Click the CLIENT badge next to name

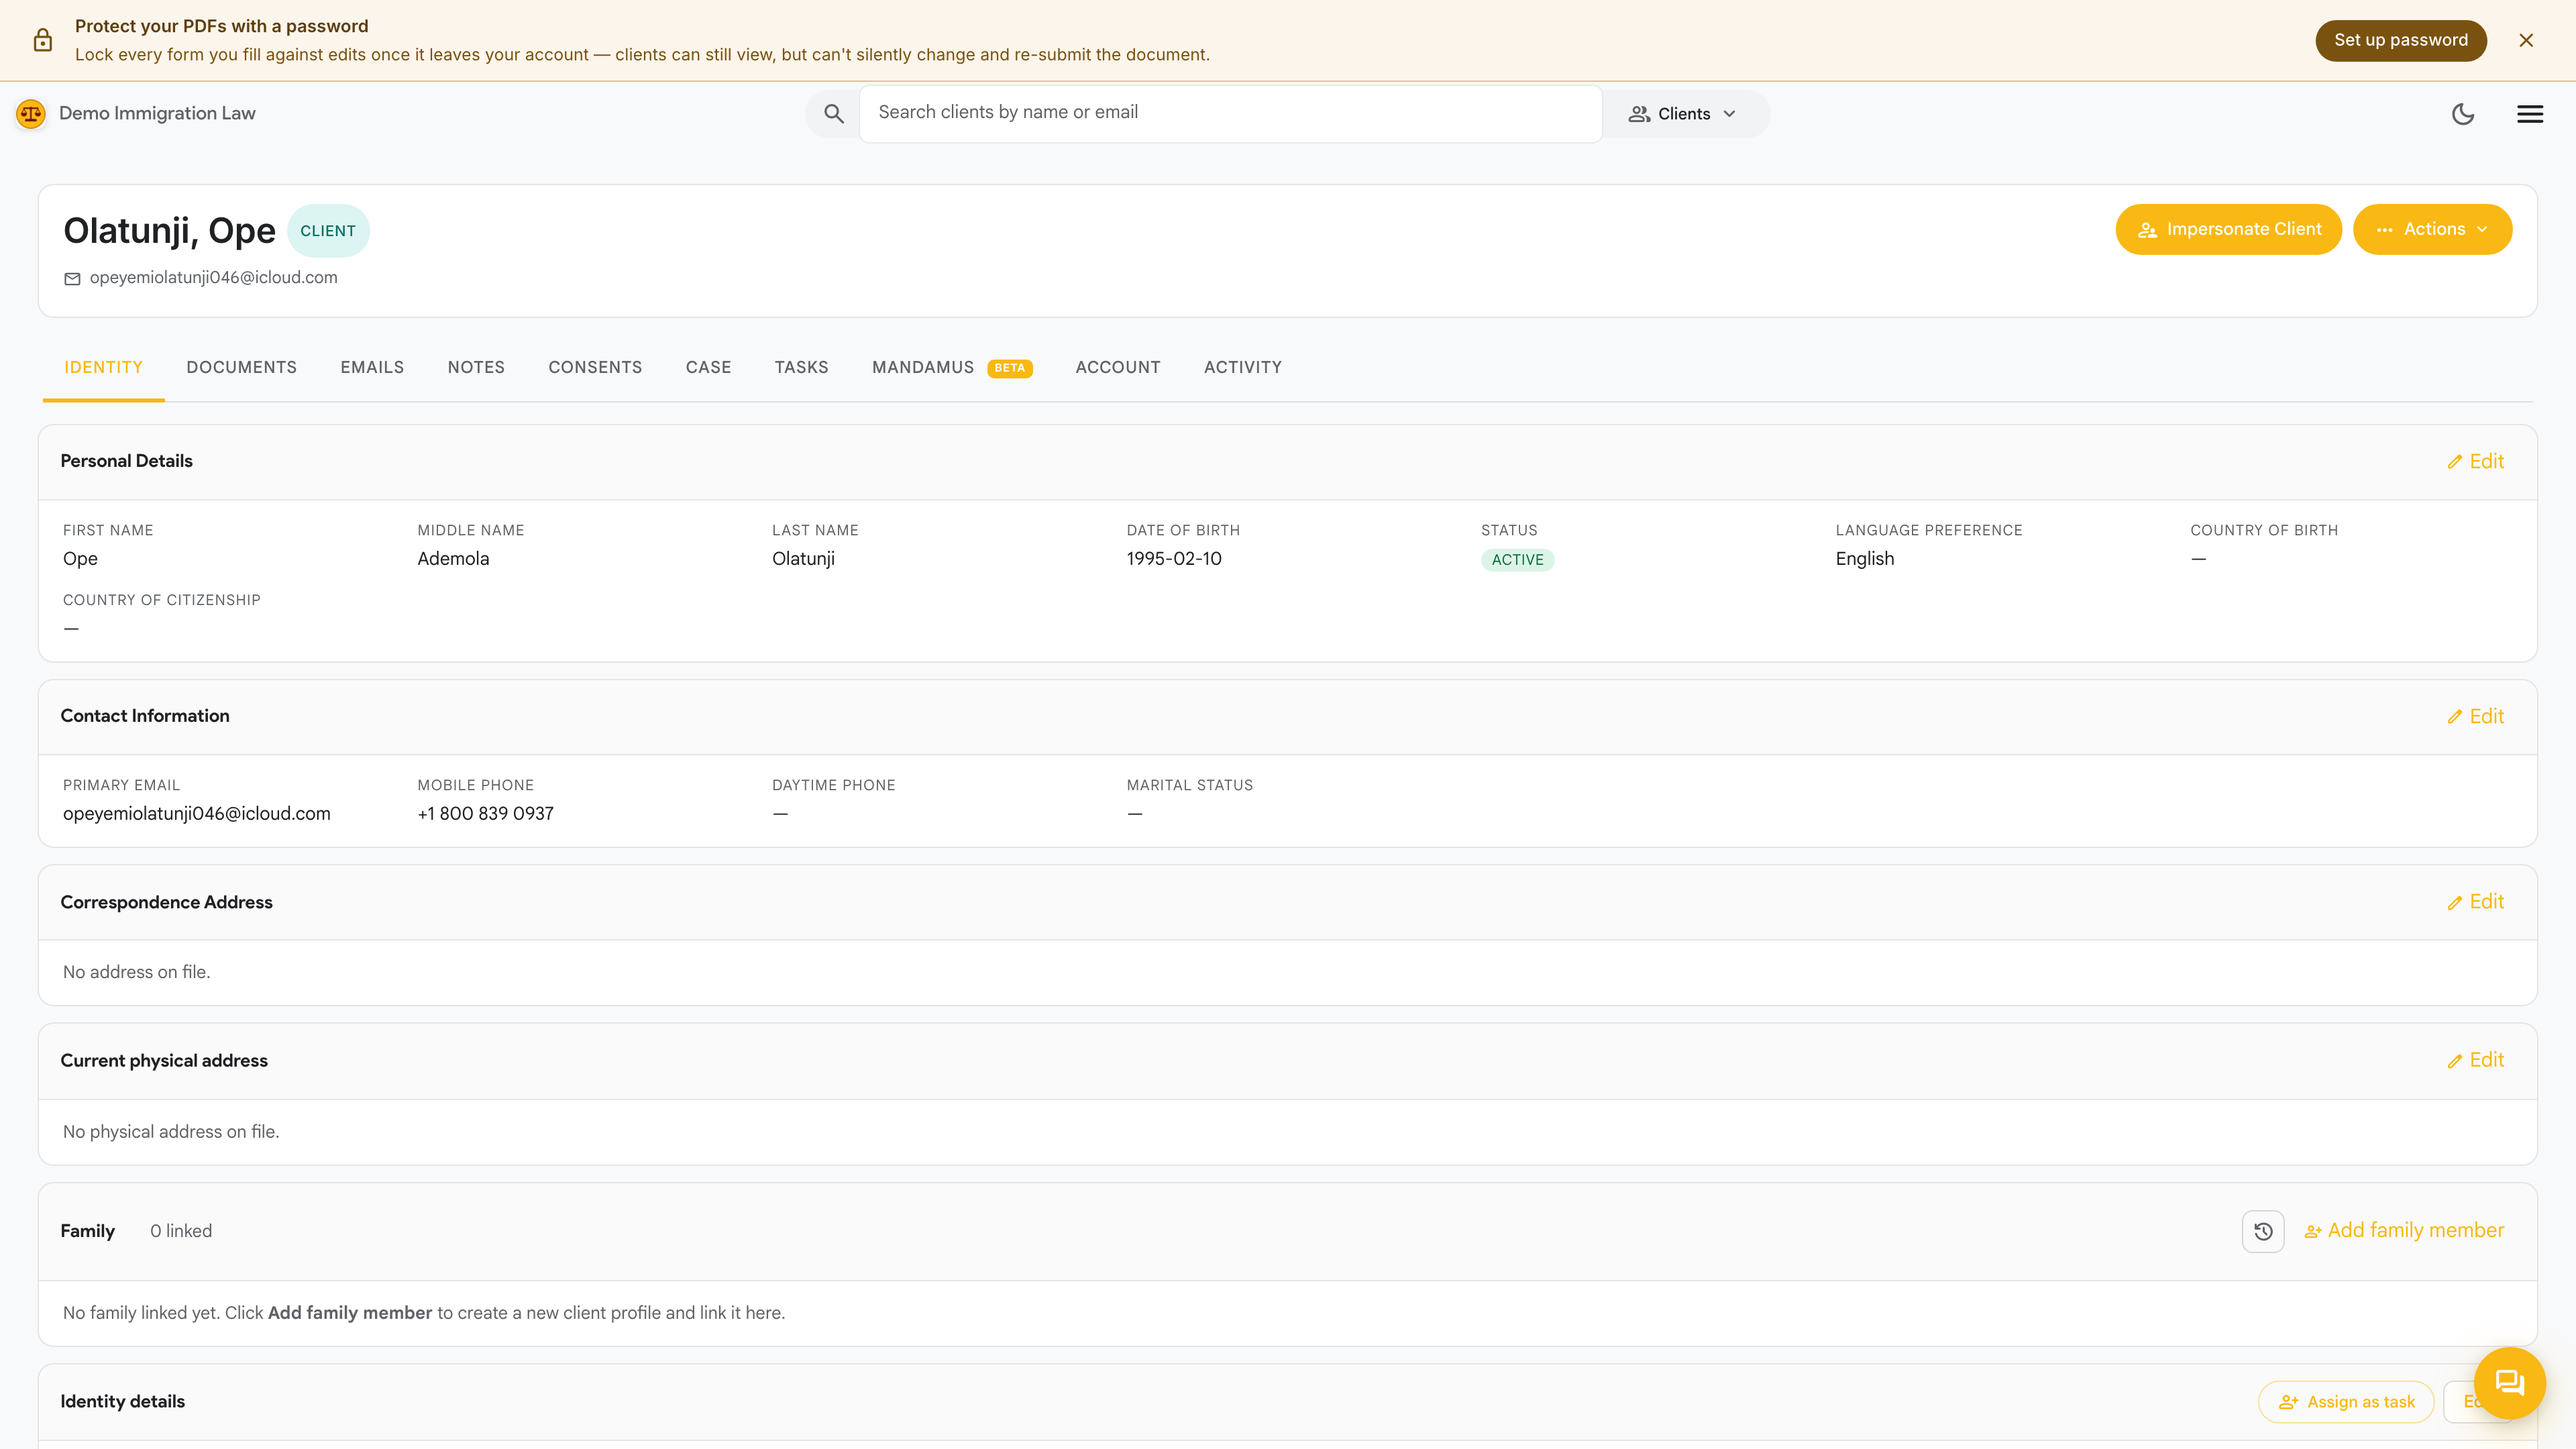pos(328,231)
